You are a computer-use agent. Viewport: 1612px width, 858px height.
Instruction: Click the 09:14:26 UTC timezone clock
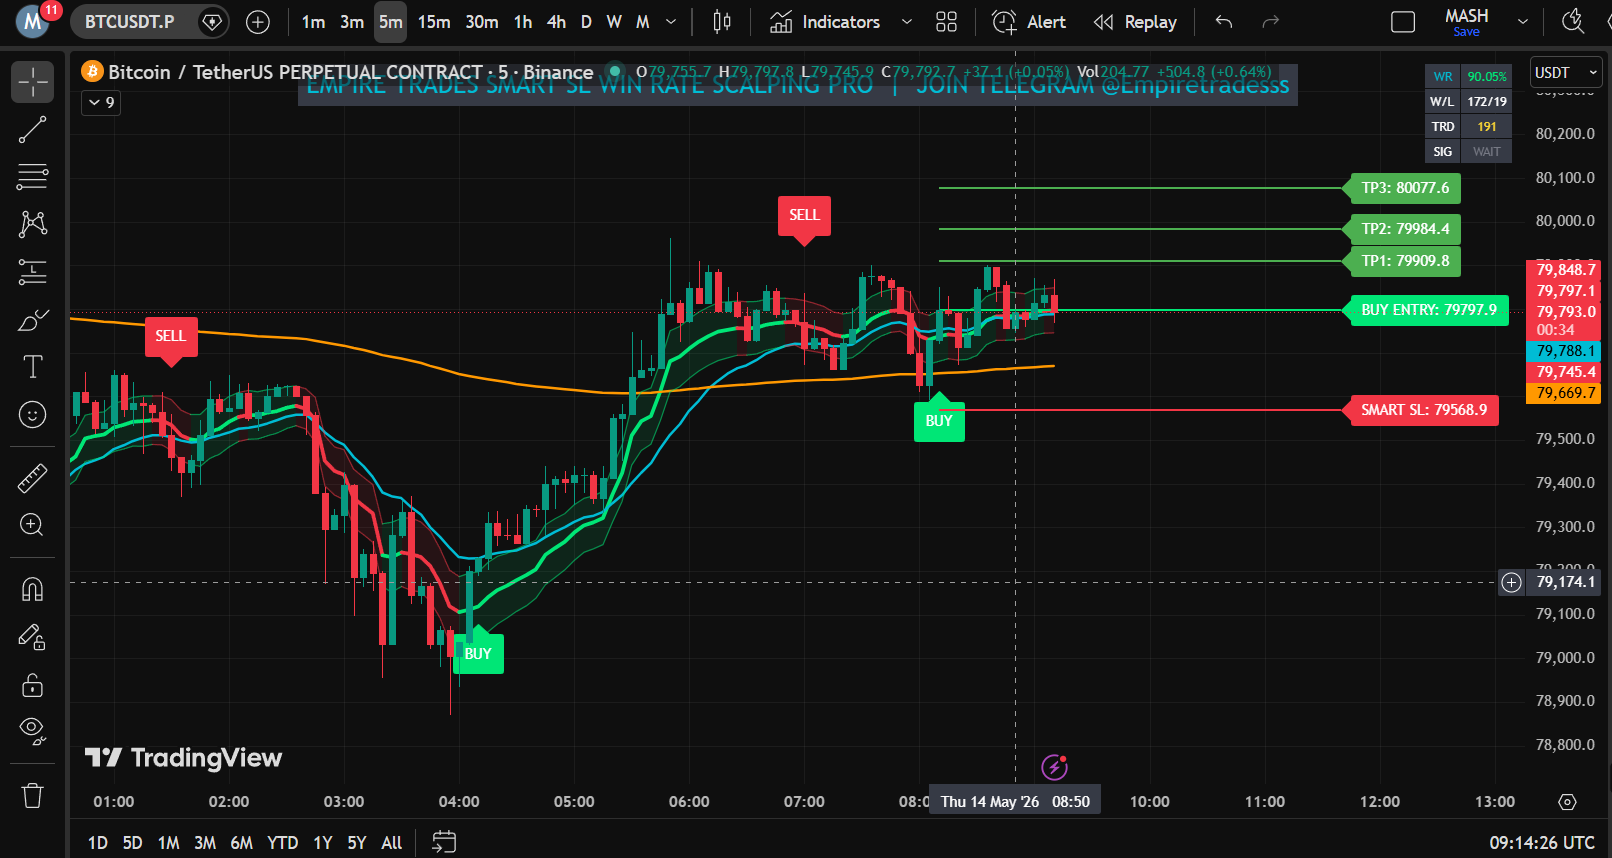tap(1542, 843)
